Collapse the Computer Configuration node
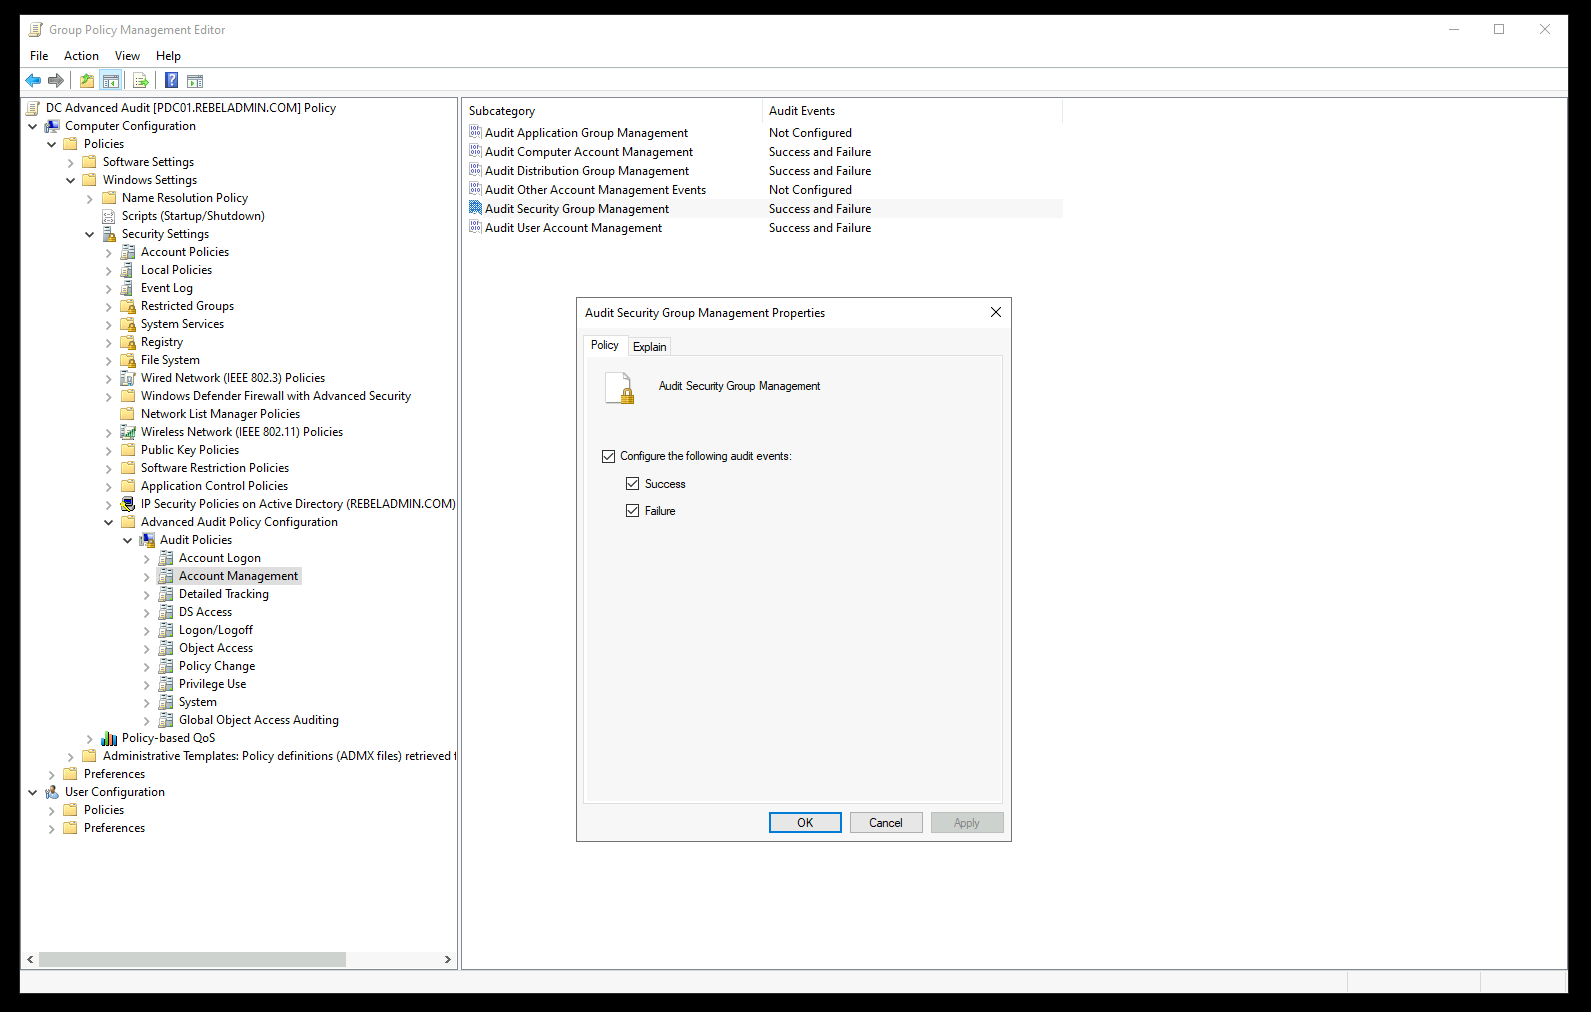 33,126
